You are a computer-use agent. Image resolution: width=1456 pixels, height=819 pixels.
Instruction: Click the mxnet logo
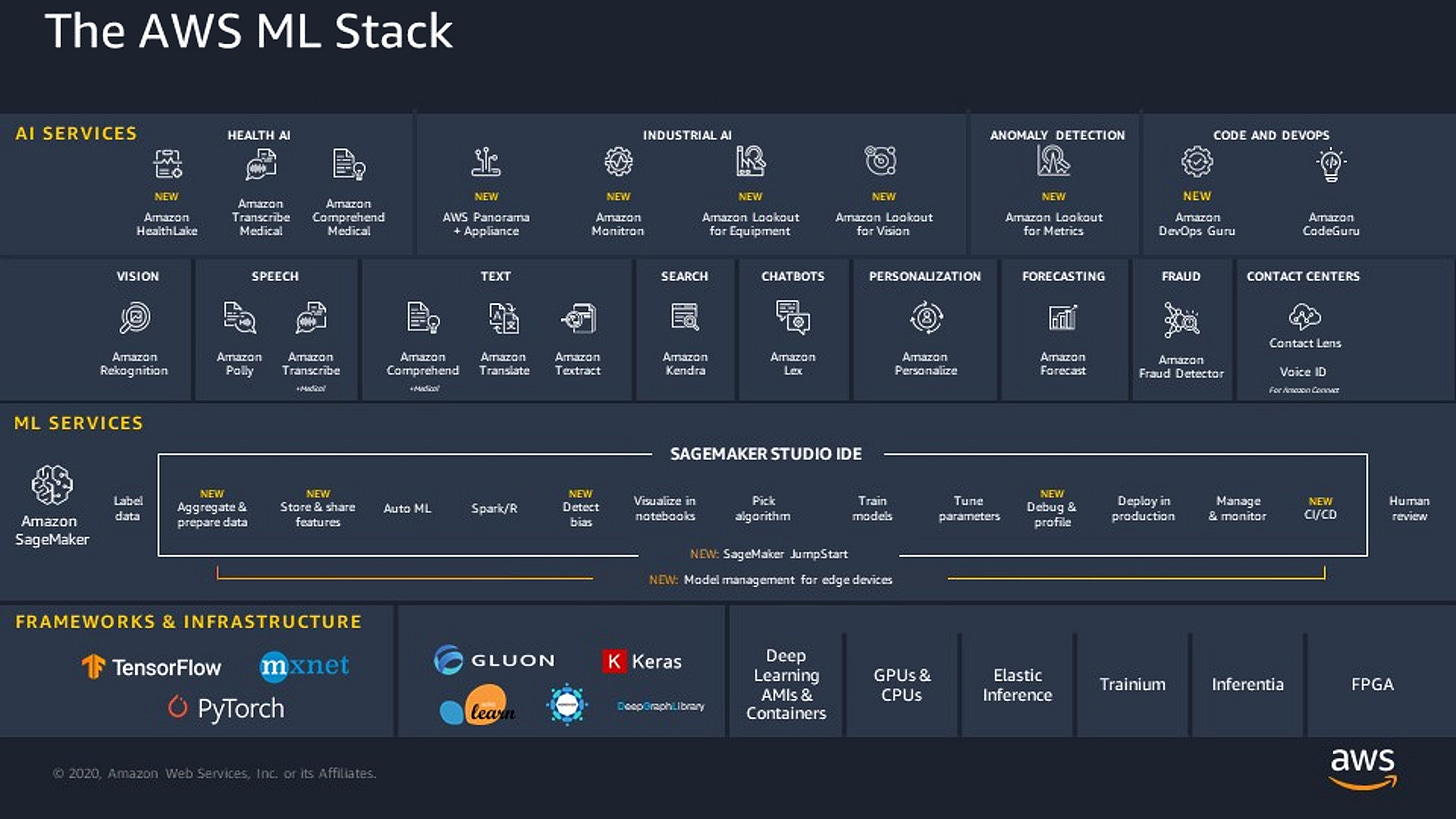tap(304, 666)
